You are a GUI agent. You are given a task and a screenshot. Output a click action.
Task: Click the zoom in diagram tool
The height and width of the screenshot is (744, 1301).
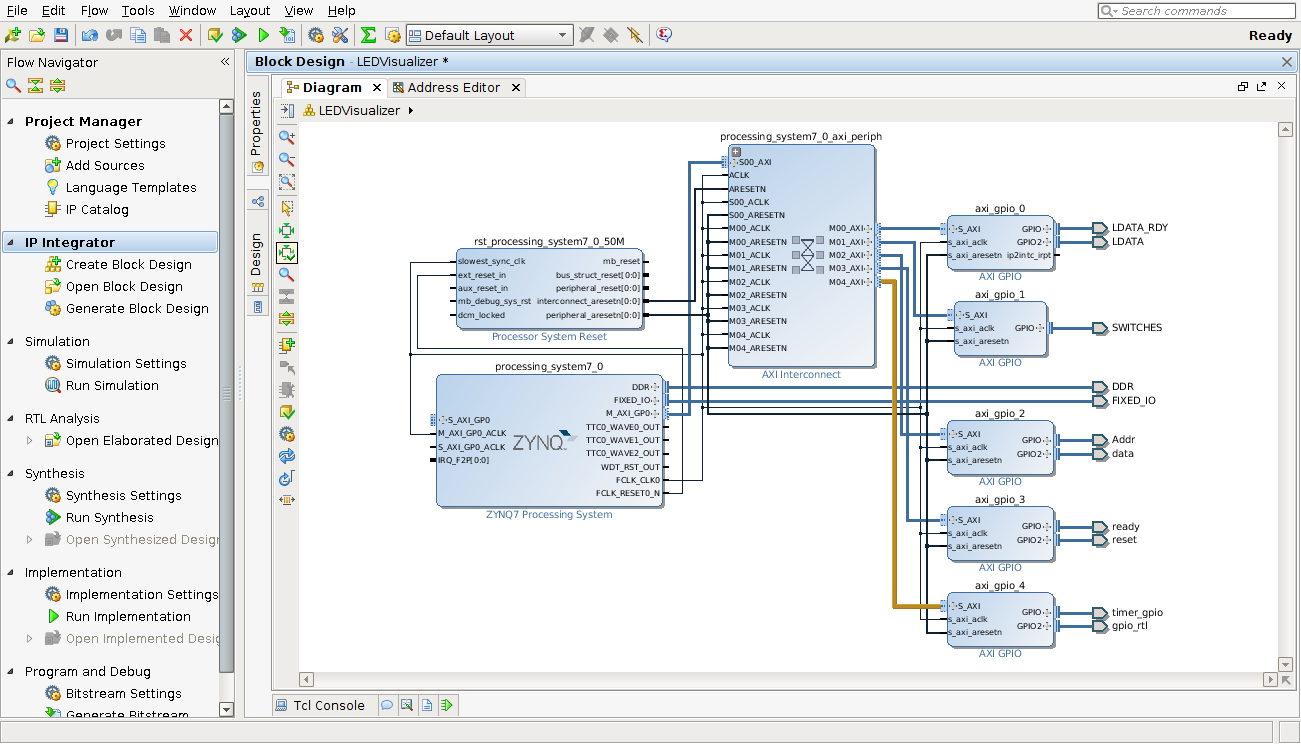tap(287, 137)
